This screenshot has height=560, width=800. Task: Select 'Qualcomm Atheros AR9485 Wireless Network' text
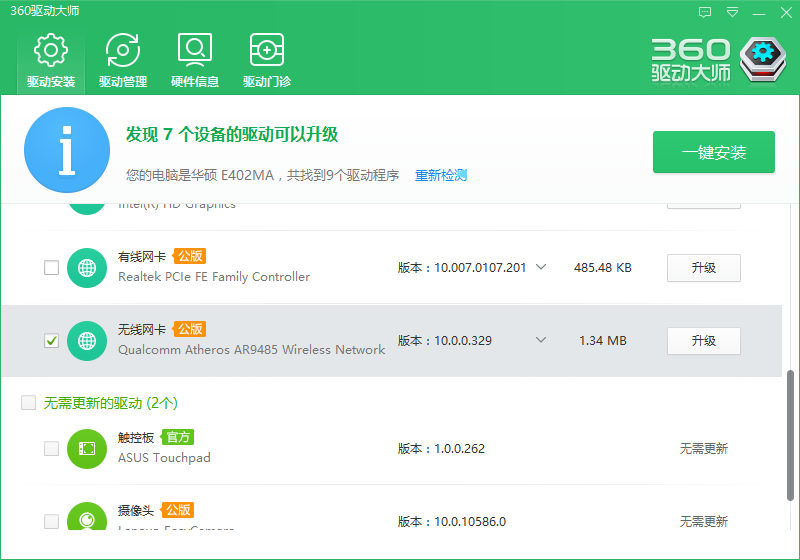pos(252,350)
